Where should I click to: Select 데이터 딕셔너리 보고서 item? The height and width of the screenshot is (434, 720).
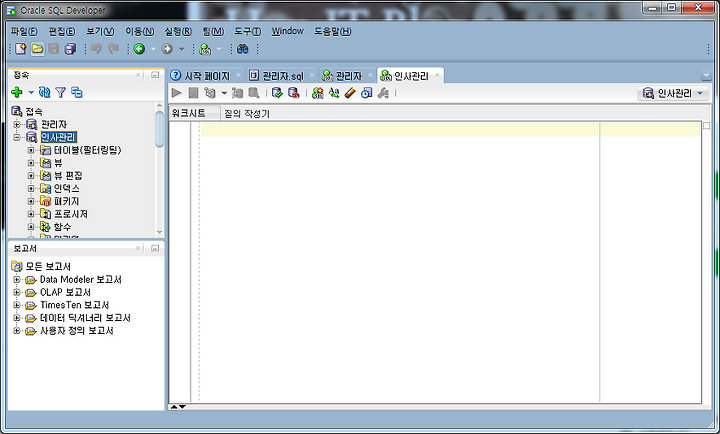pos(85,318)
